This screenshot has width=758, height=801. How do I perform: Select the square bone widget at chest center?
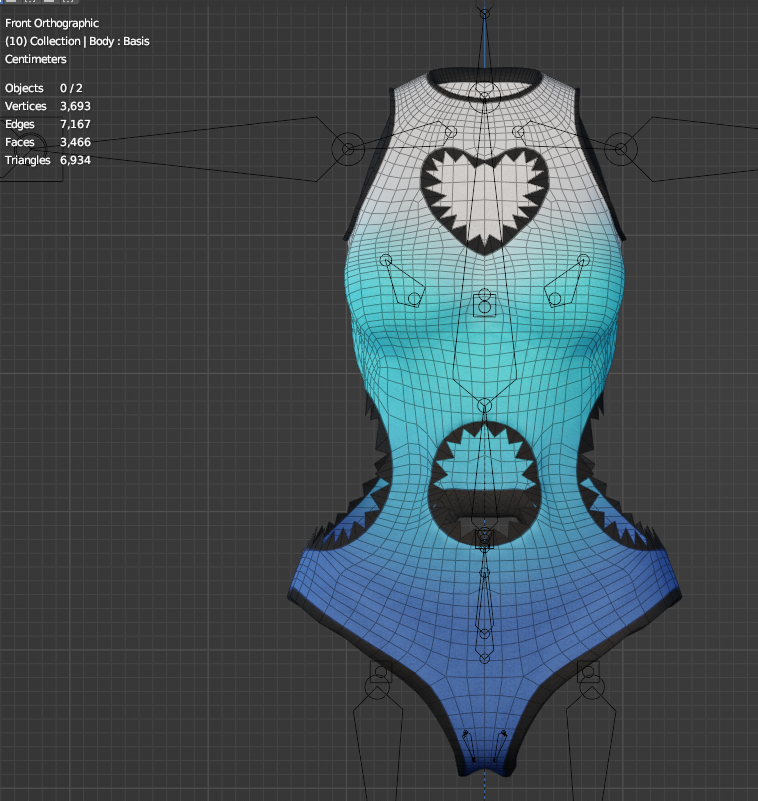tap(484, 305)
